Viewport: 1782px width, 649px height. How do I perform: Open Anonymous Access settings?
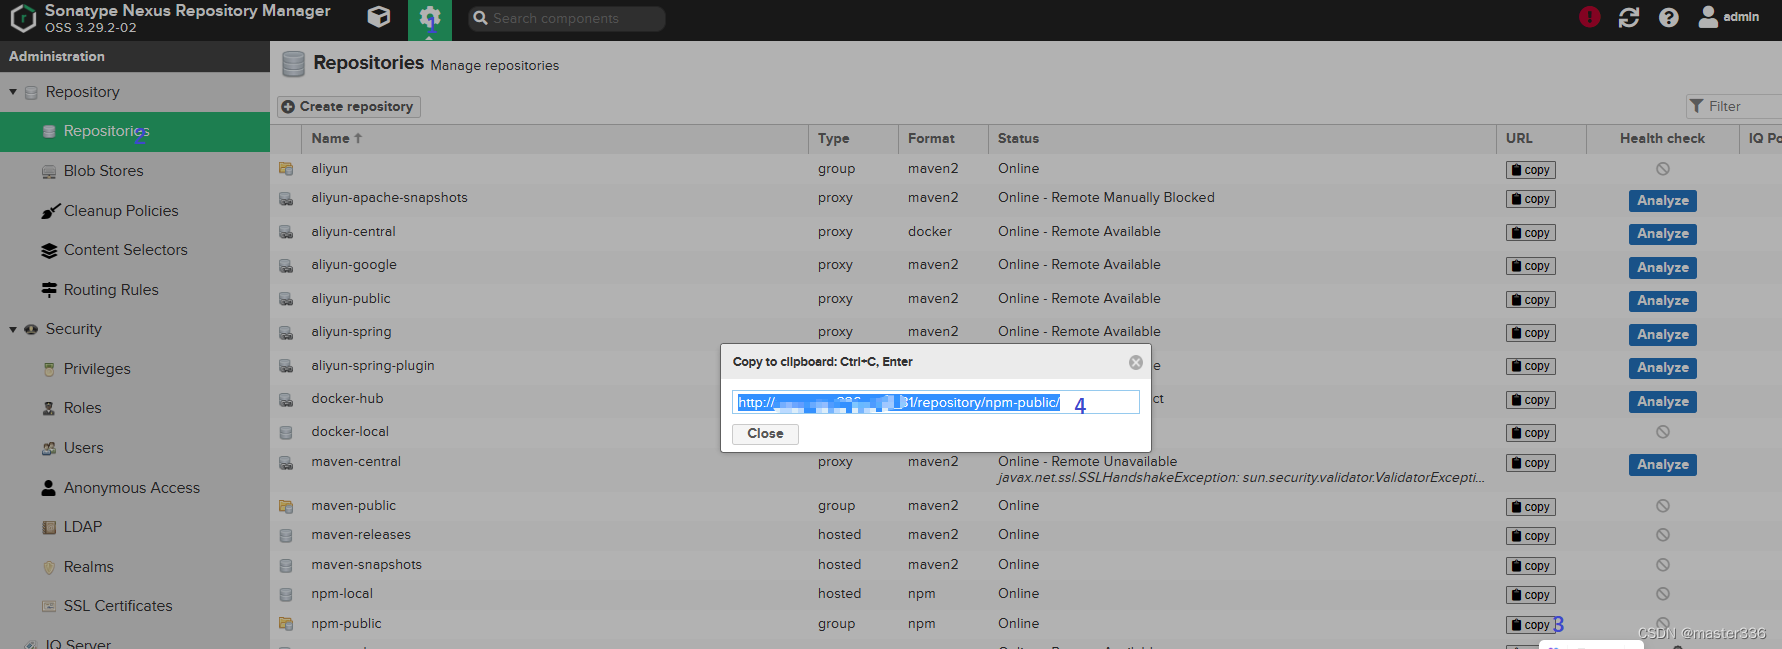[x=131, y=488]
